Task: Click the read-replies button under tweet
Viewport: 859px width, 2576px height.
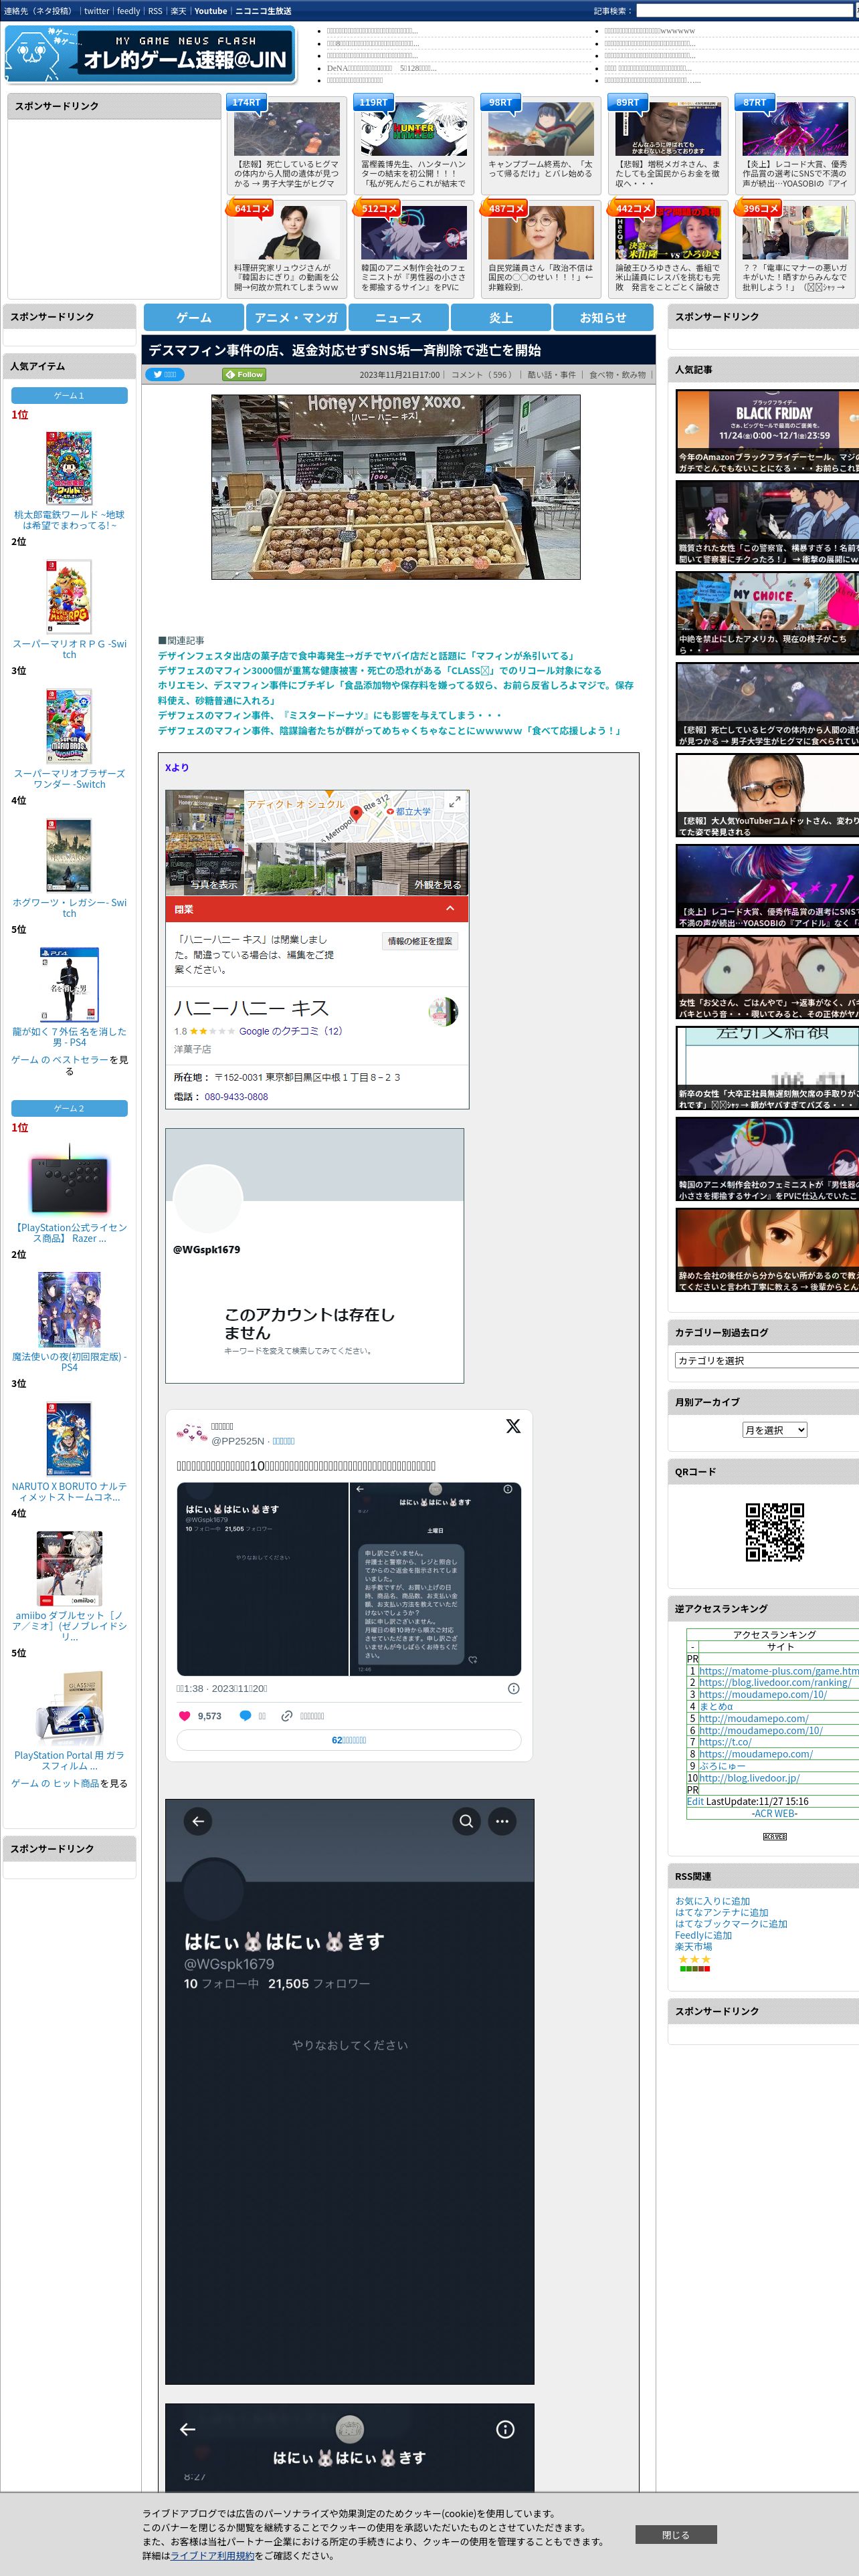Action: [349, 1740]
